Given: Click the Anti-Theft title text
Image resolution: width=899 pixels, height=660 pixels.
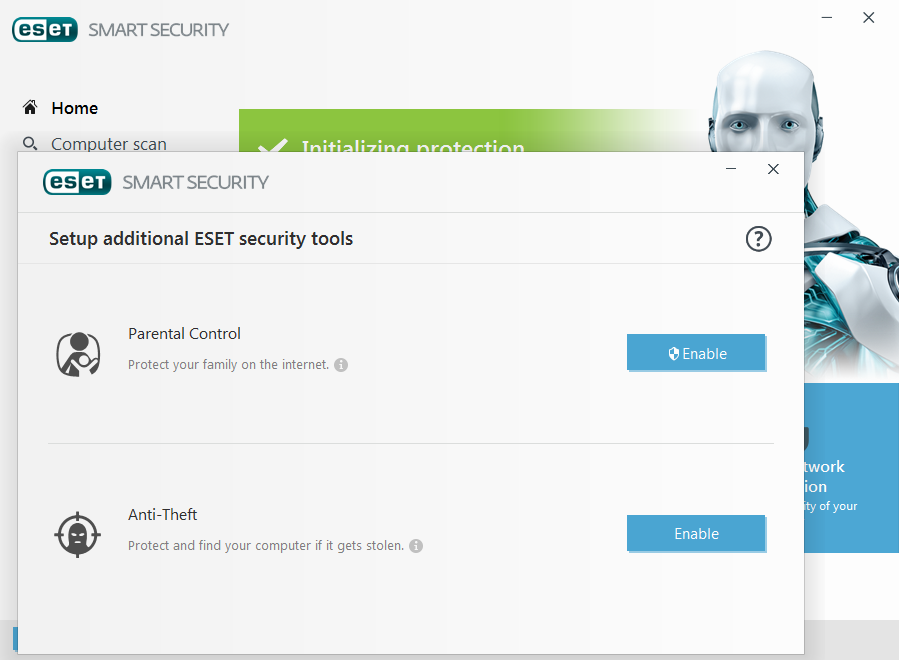Looking at the screenshot, I should (x=163, y=515).
